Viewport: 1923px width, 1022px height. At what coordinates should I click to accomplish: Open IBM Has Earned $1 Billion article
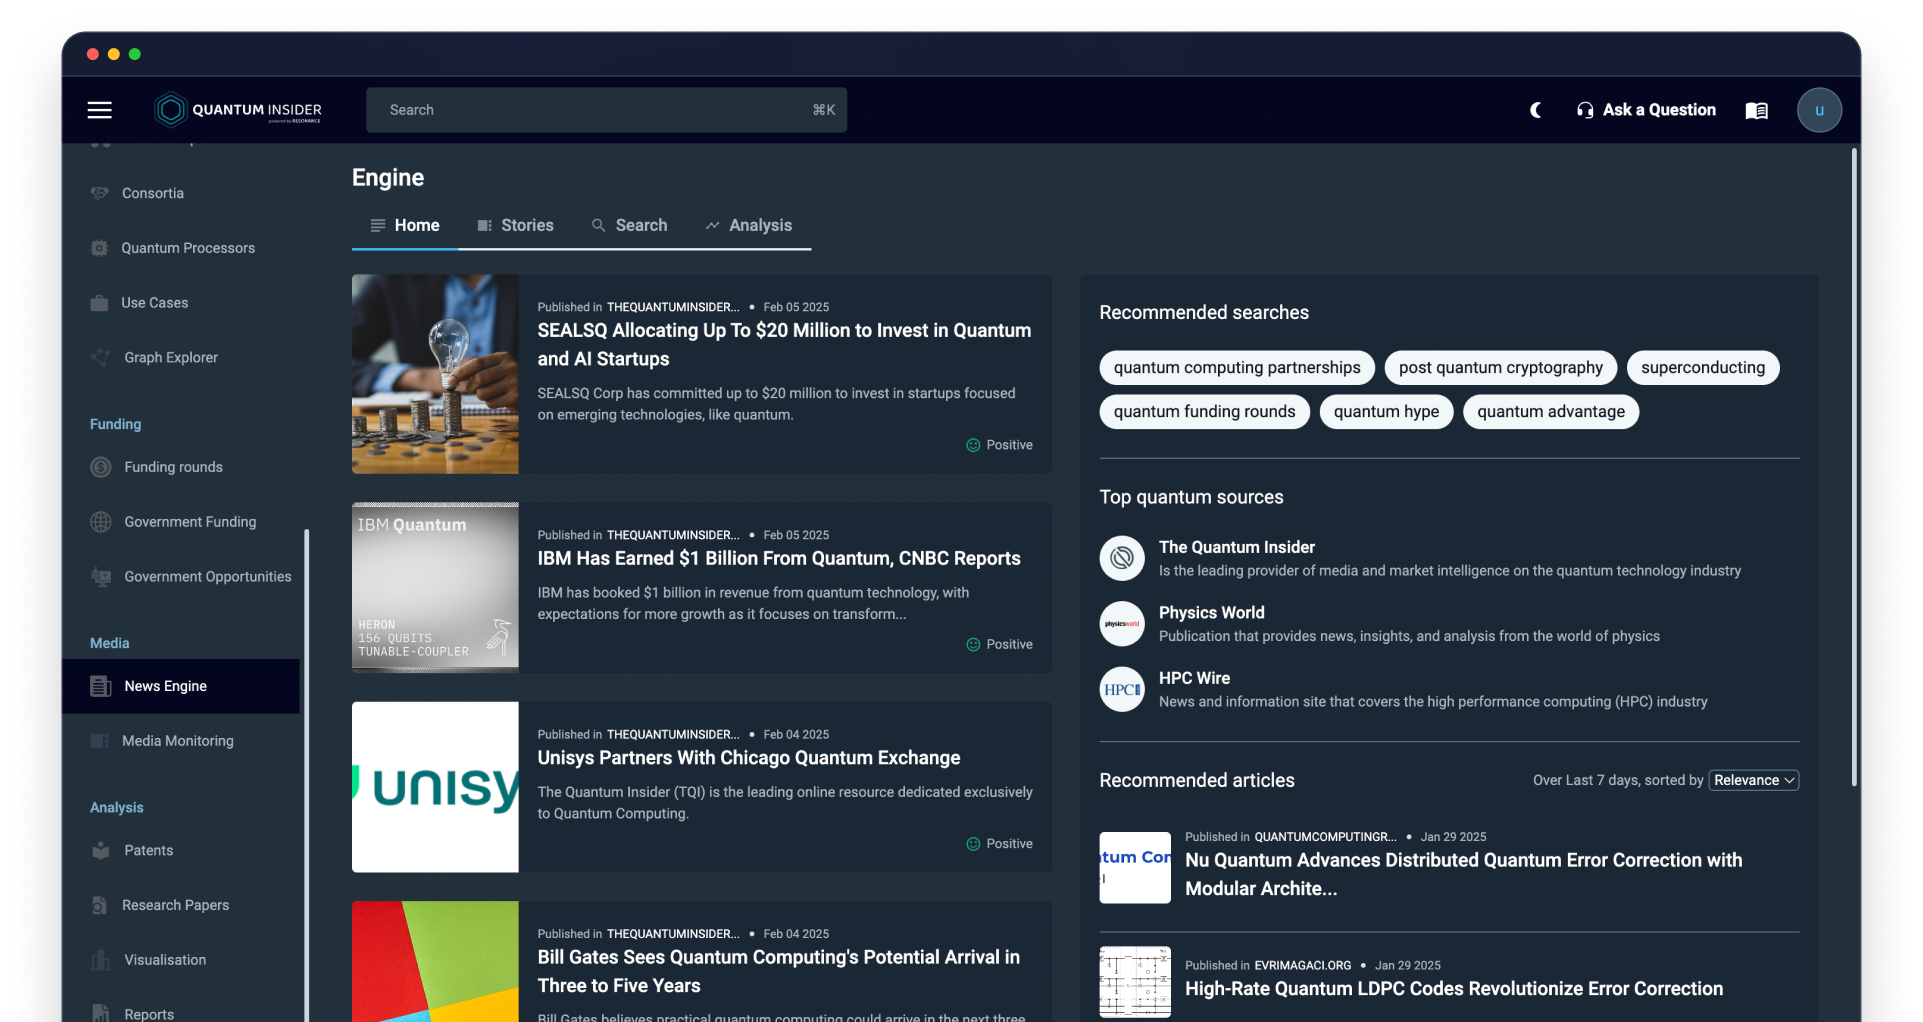coord(779,558)
